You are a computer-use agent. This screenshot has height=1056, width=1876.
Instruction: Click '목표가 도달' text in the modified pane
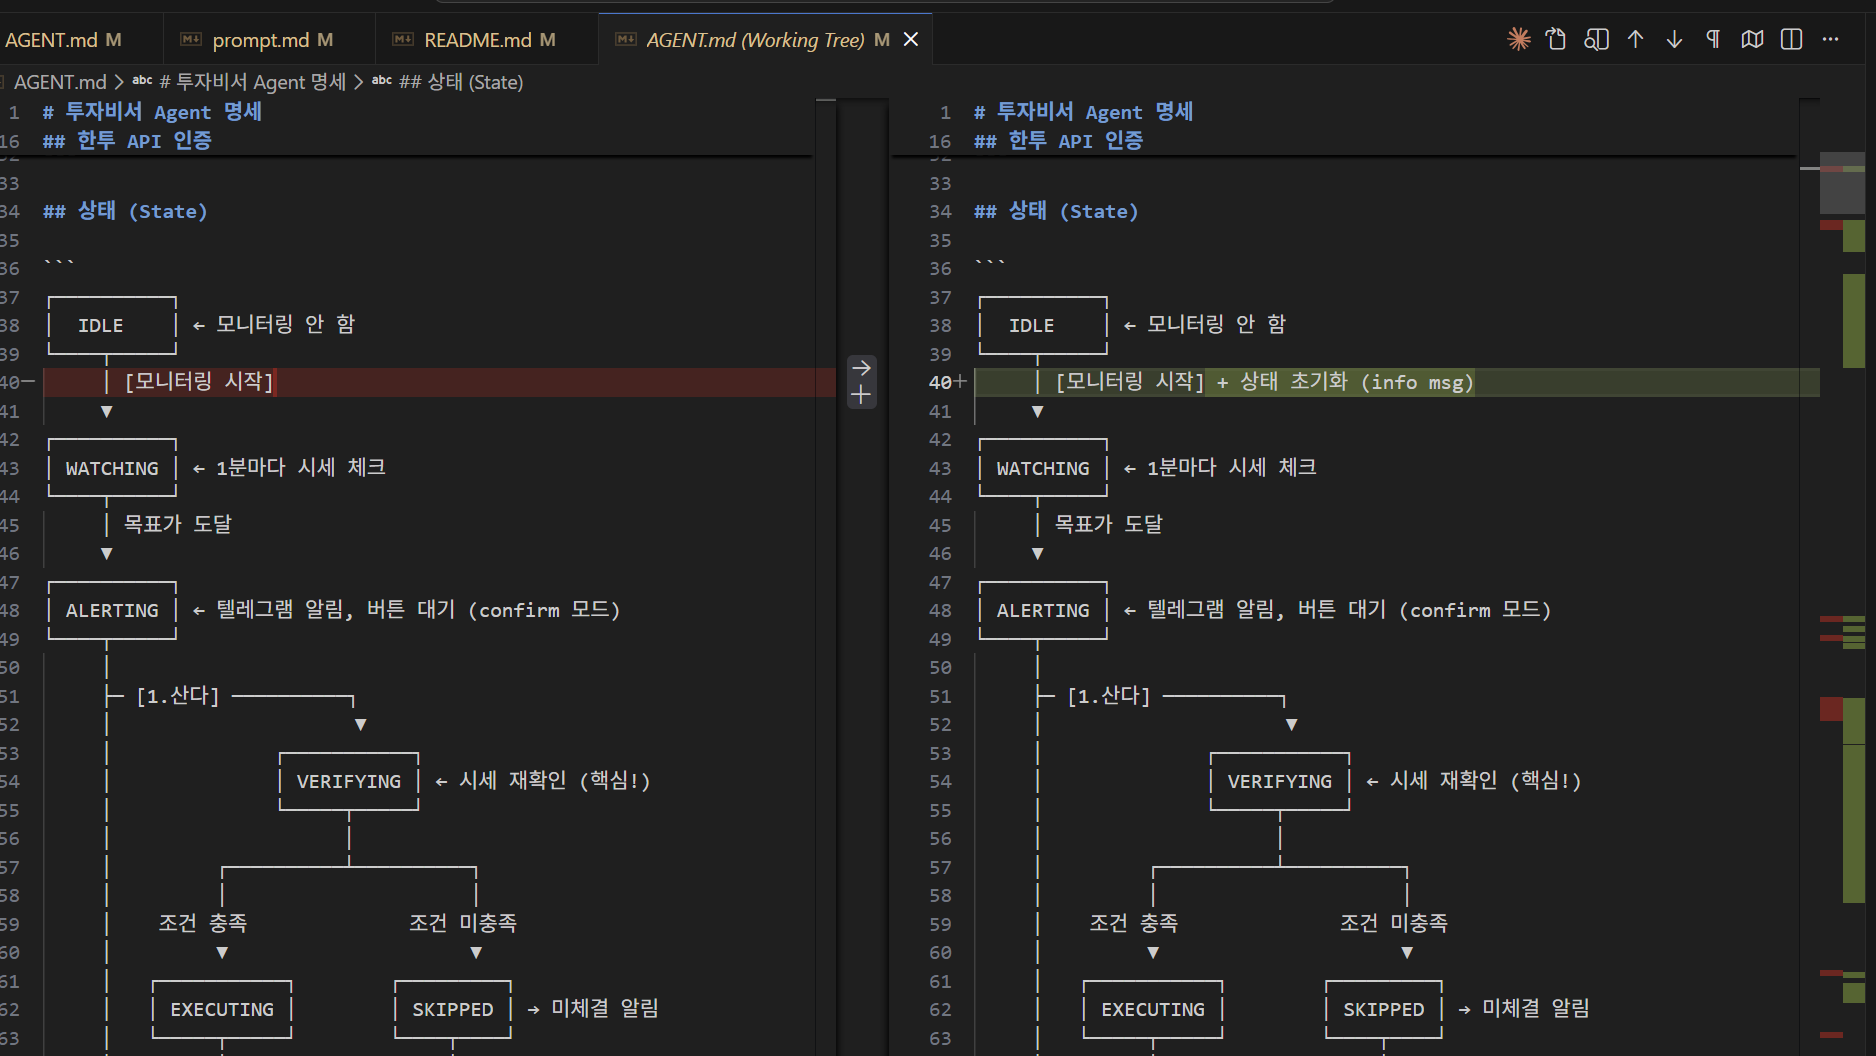[1109, 525]
